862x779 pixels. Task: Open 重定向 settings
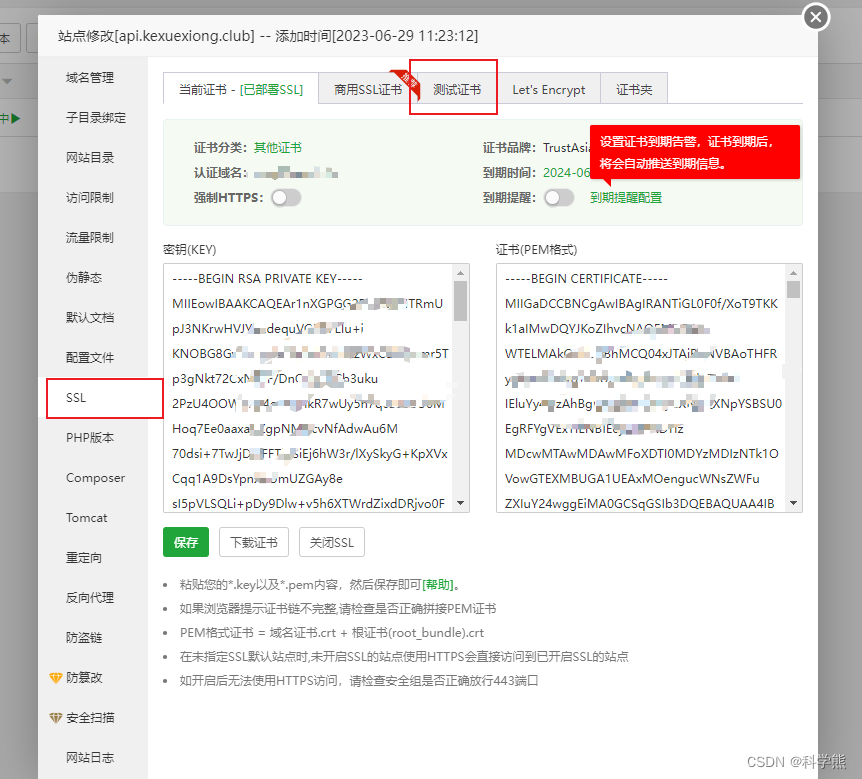tap(84, 558)
